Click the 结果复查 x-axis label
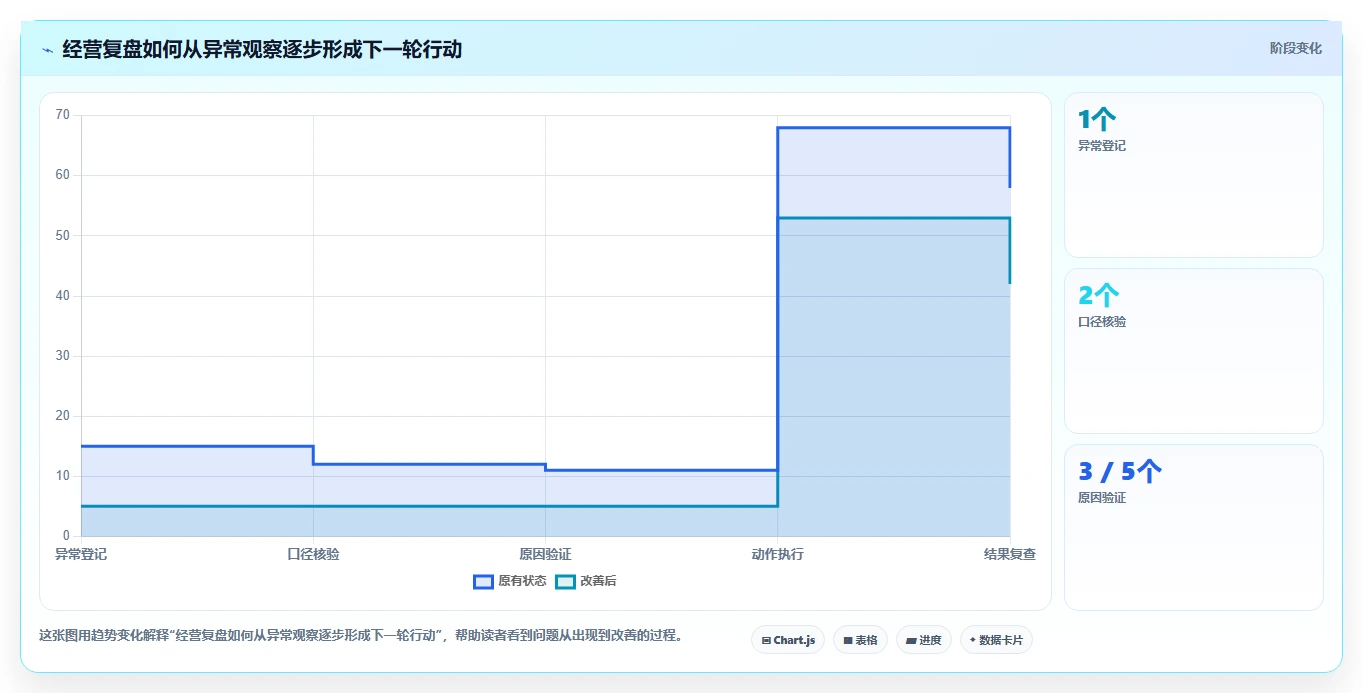Viewport: 1363px width, 693px height. coord(1010,554)
